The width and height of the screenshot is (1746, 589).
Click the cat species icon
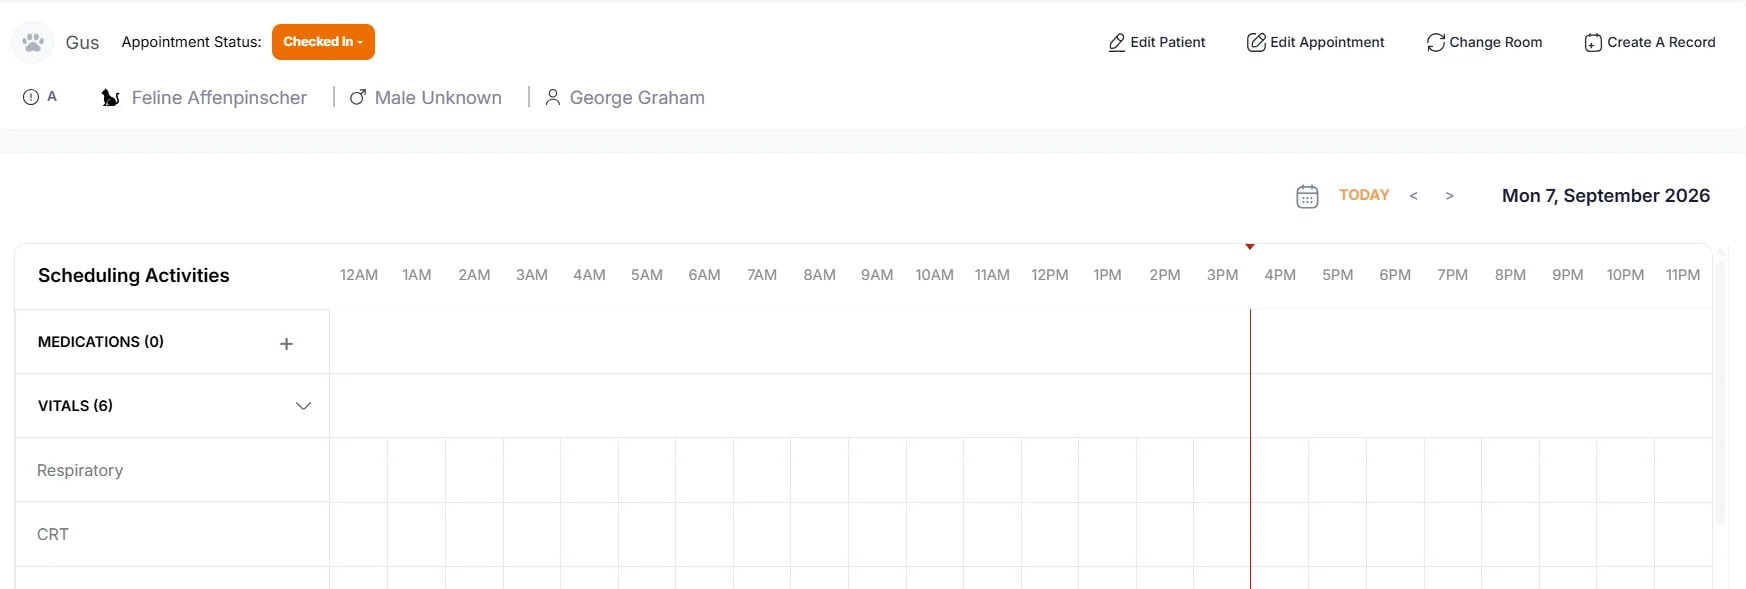110,98
